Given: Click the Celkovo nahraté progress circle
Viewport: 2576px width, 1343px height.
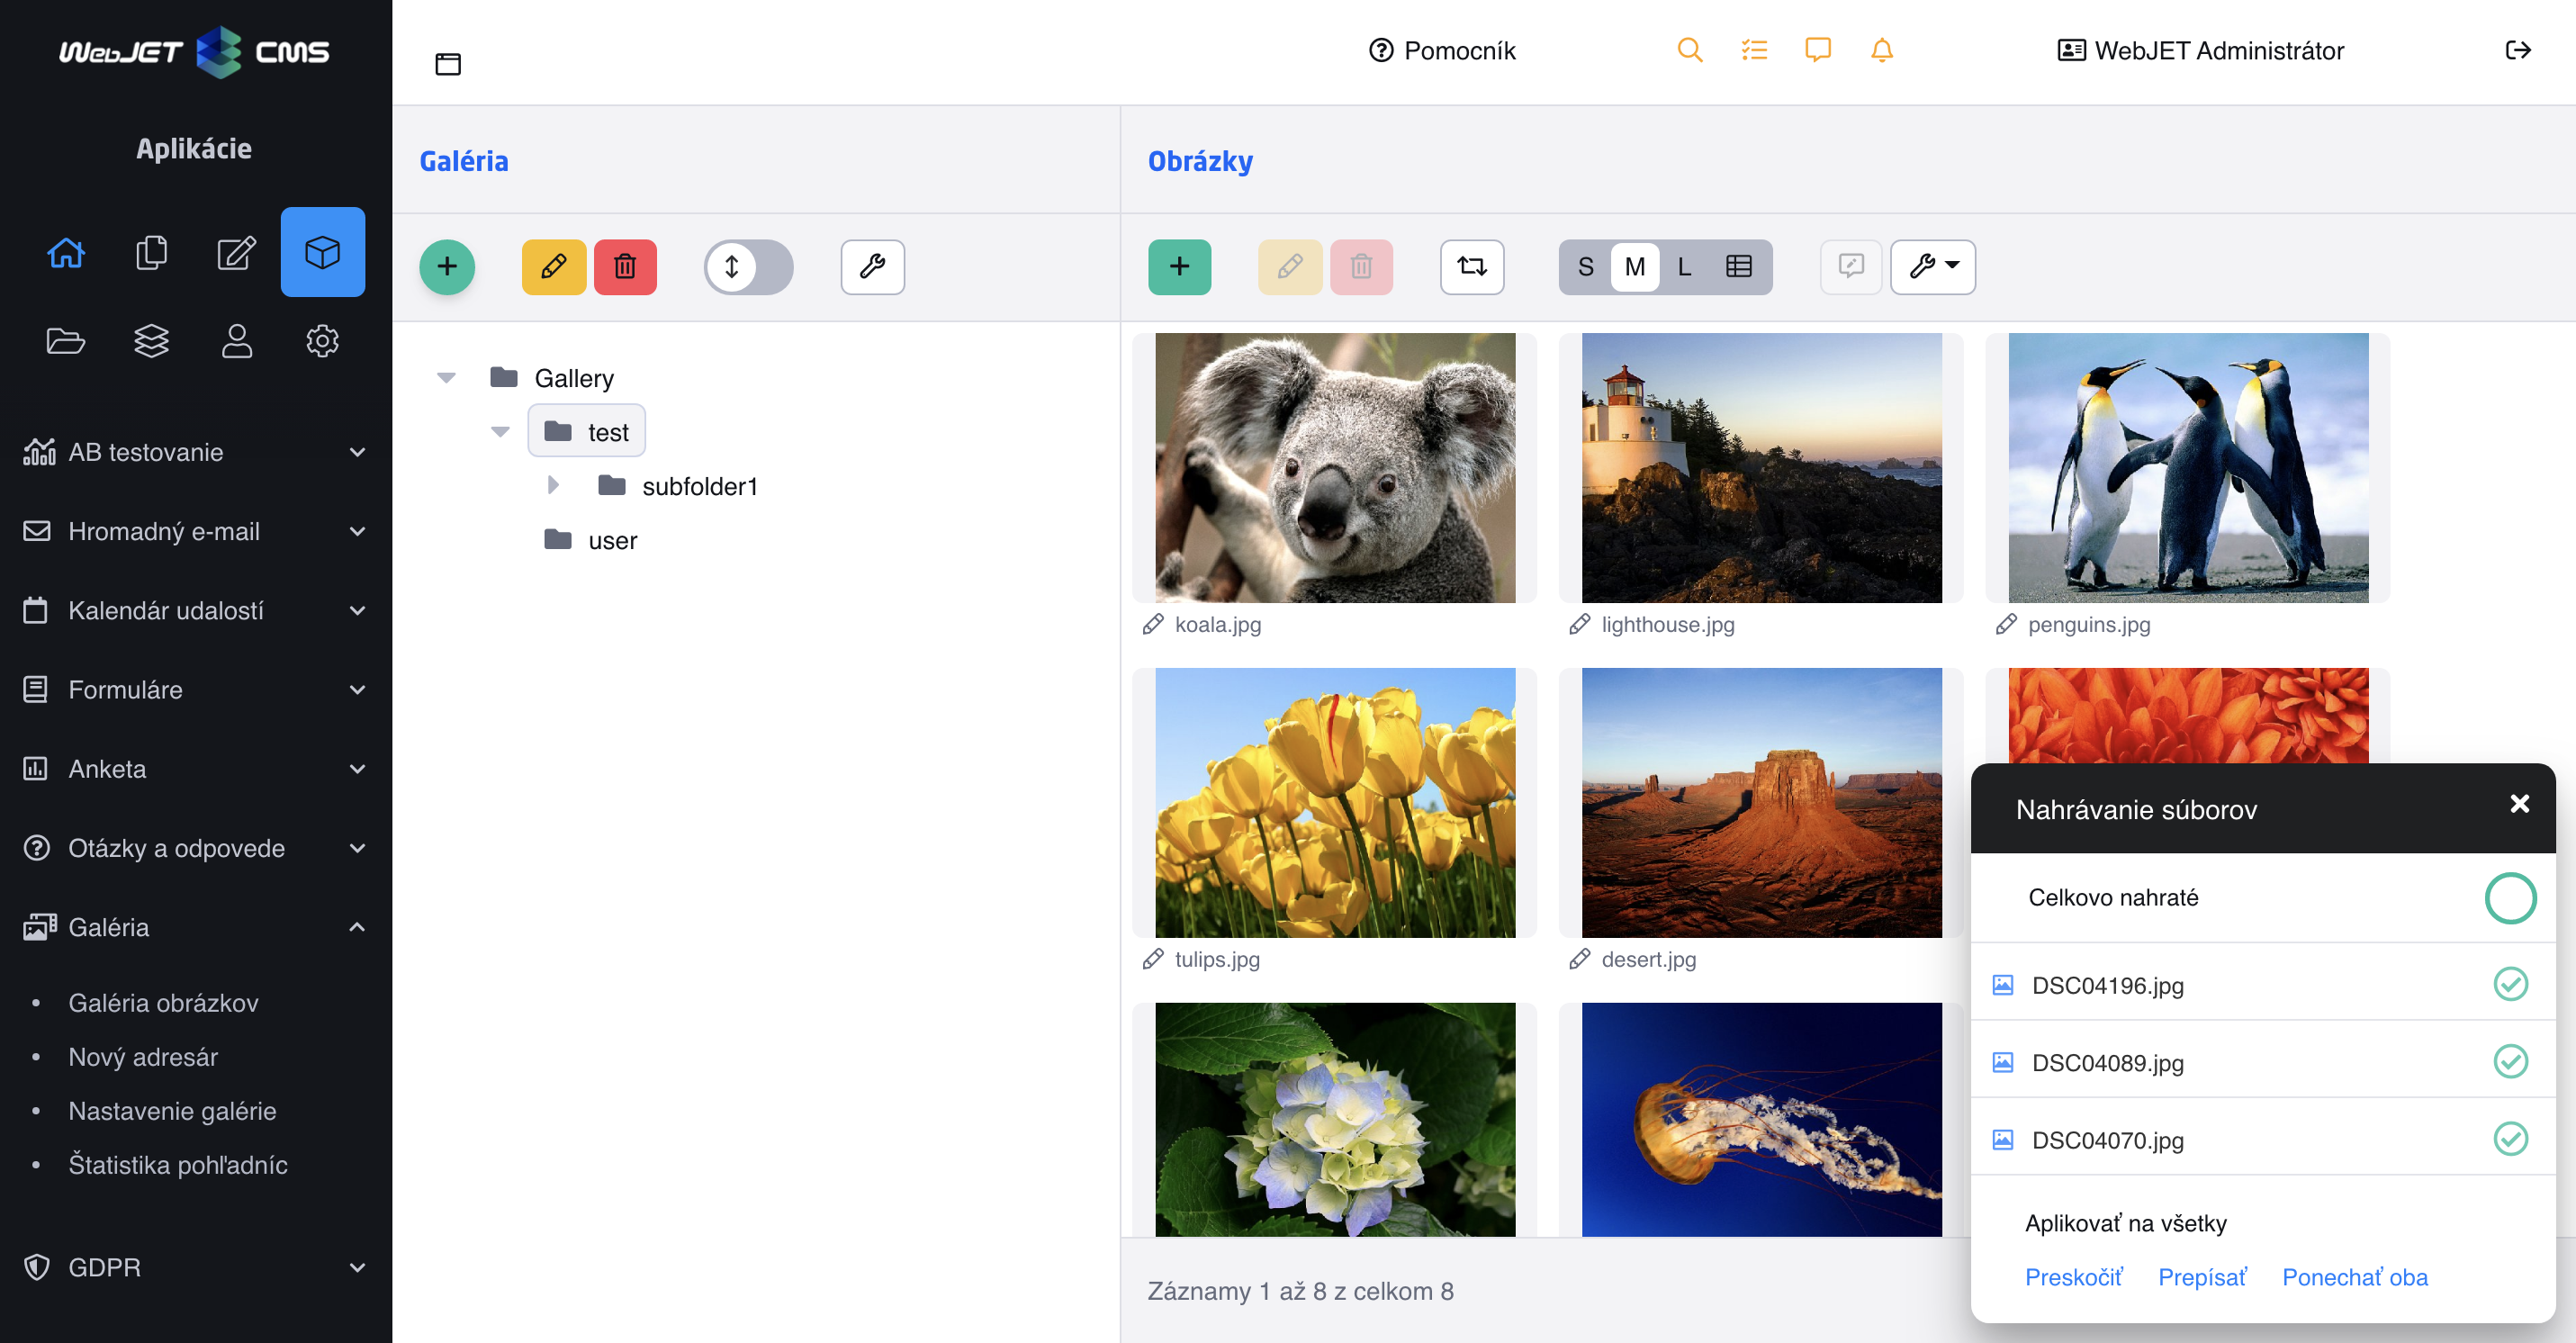Looking at the screenshot, I should pyautogui.click(x=2510, y=898).
